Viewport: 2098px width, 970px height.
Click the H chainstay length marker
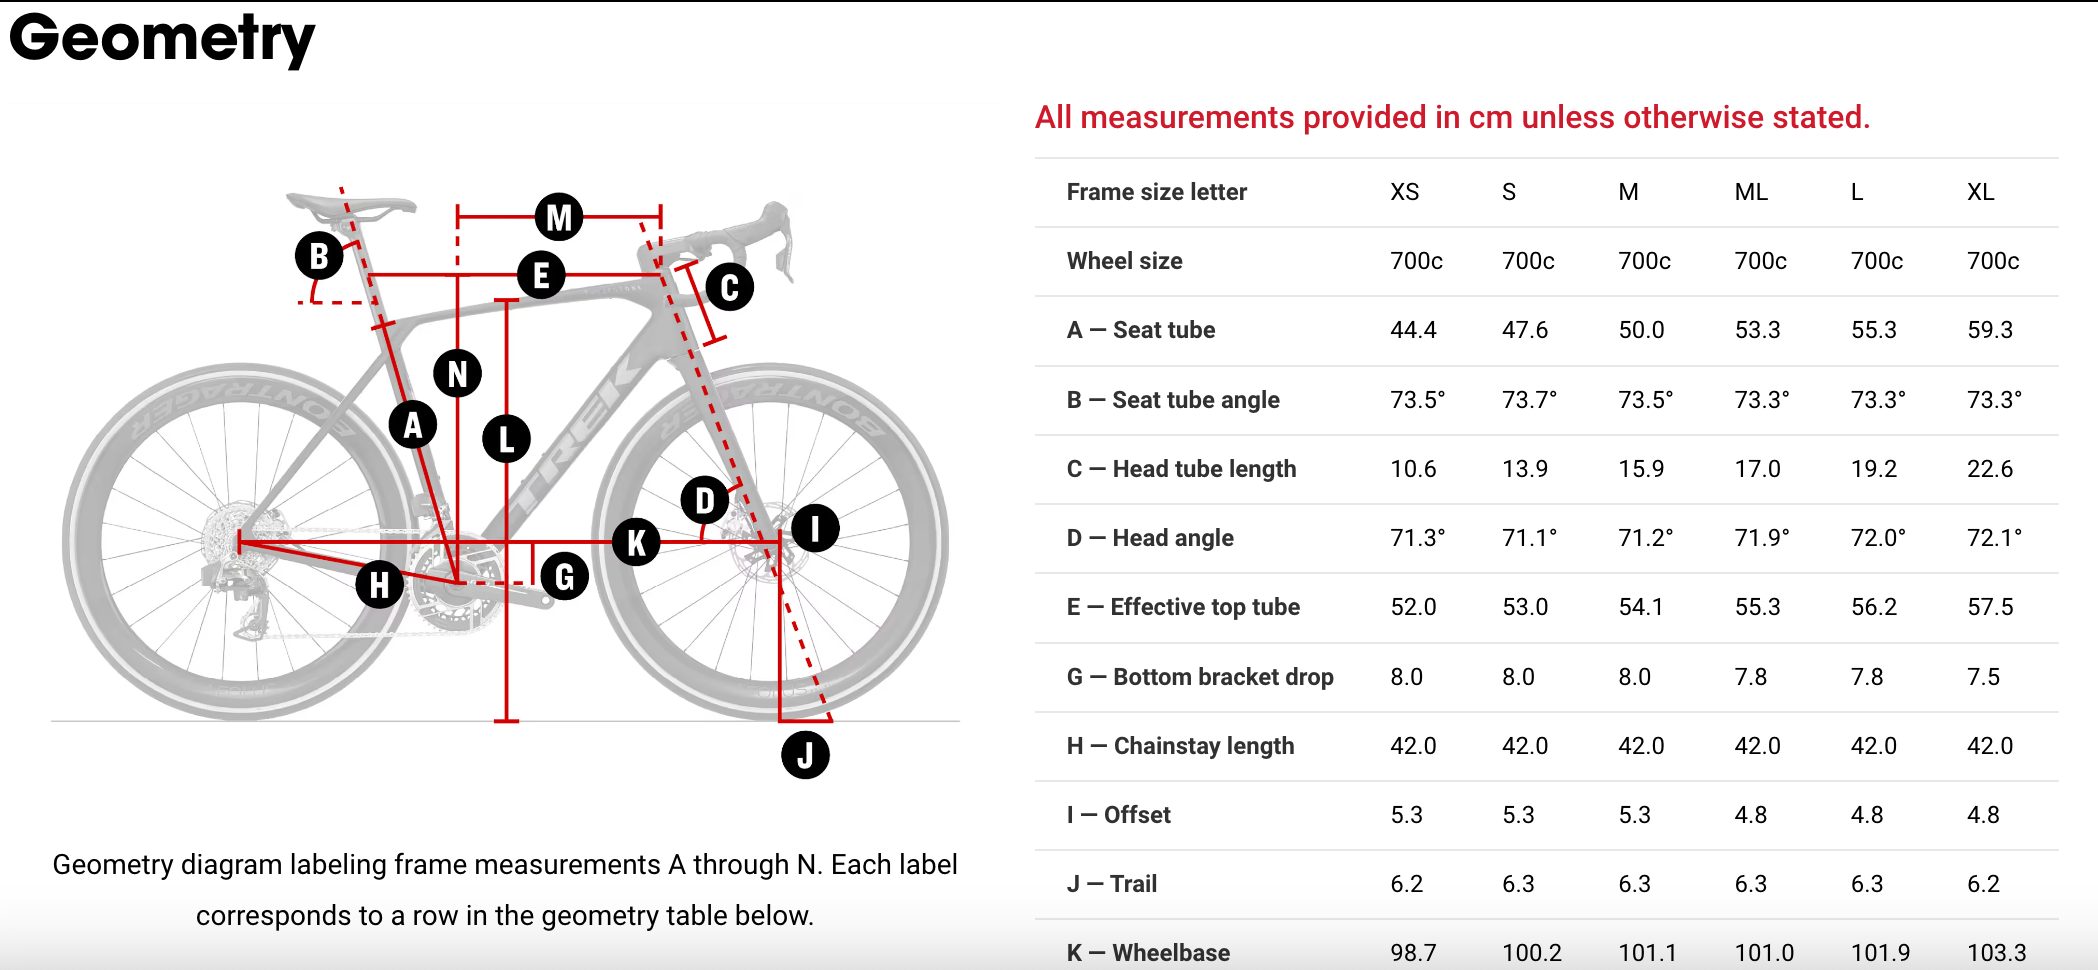tap(379, 585)
